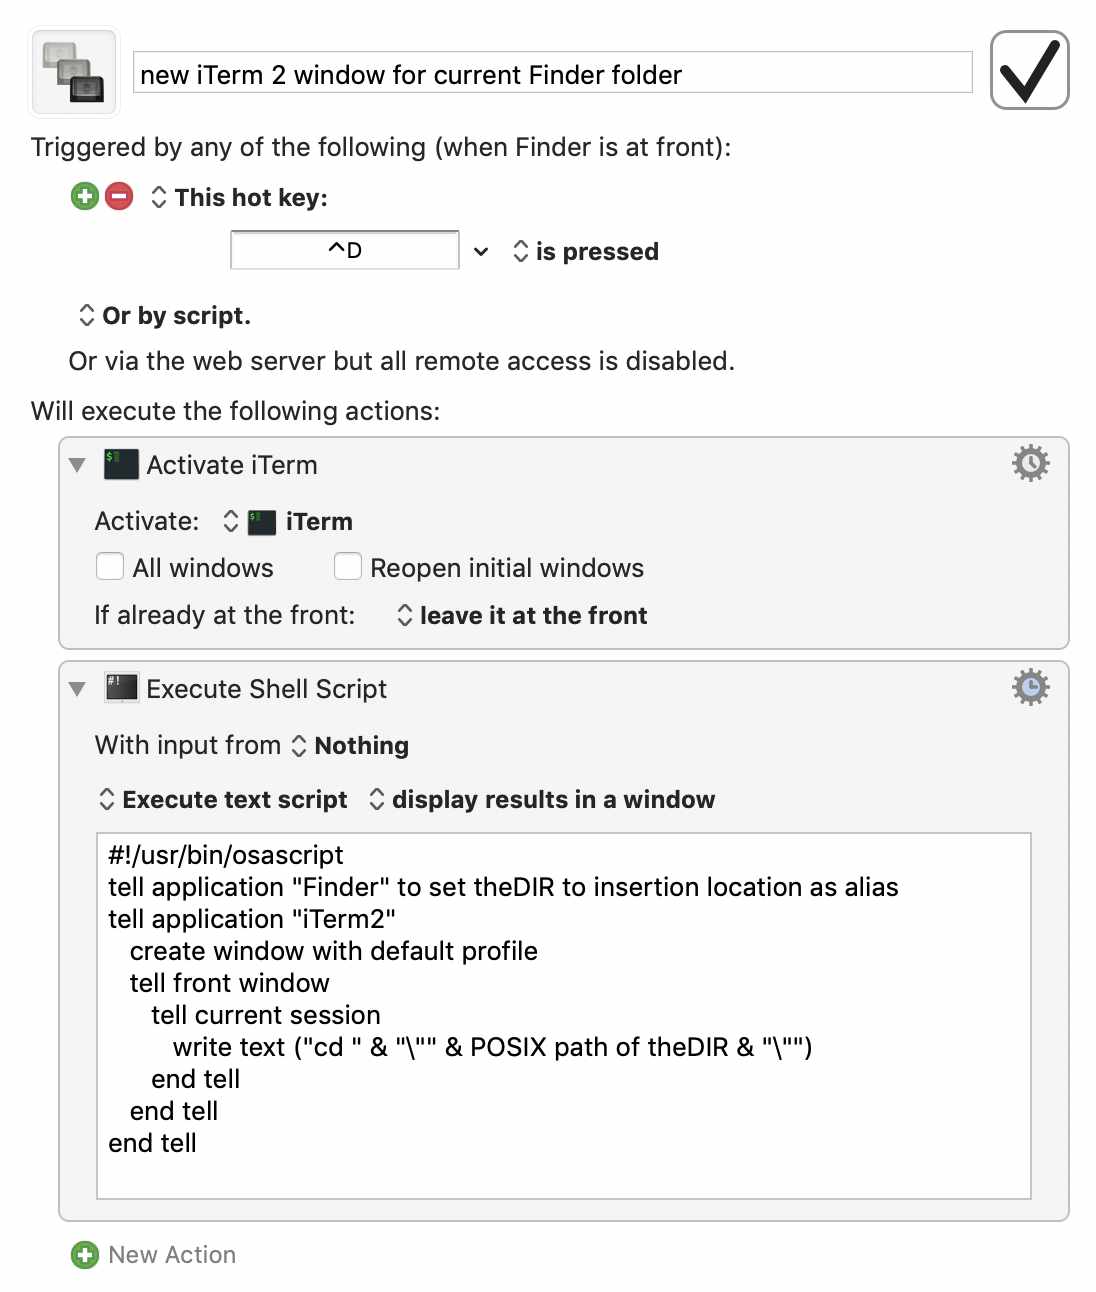
Task: Open gear menu for Execute Shell Script action
Action: [1030, 687]
